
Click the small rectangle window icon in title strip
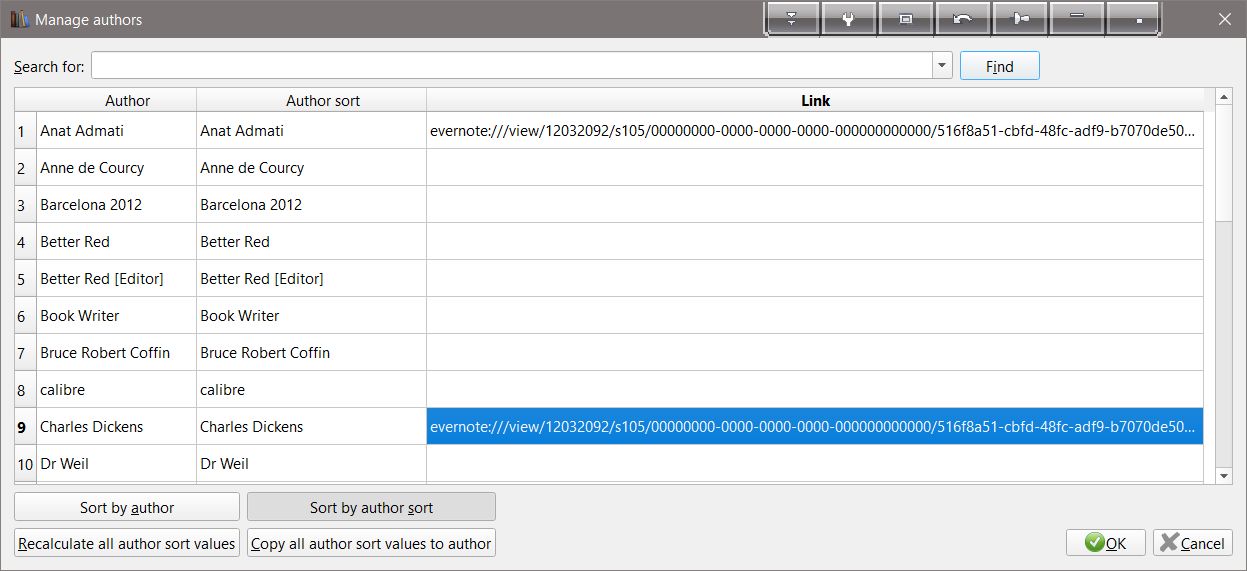tap(906, 18)
